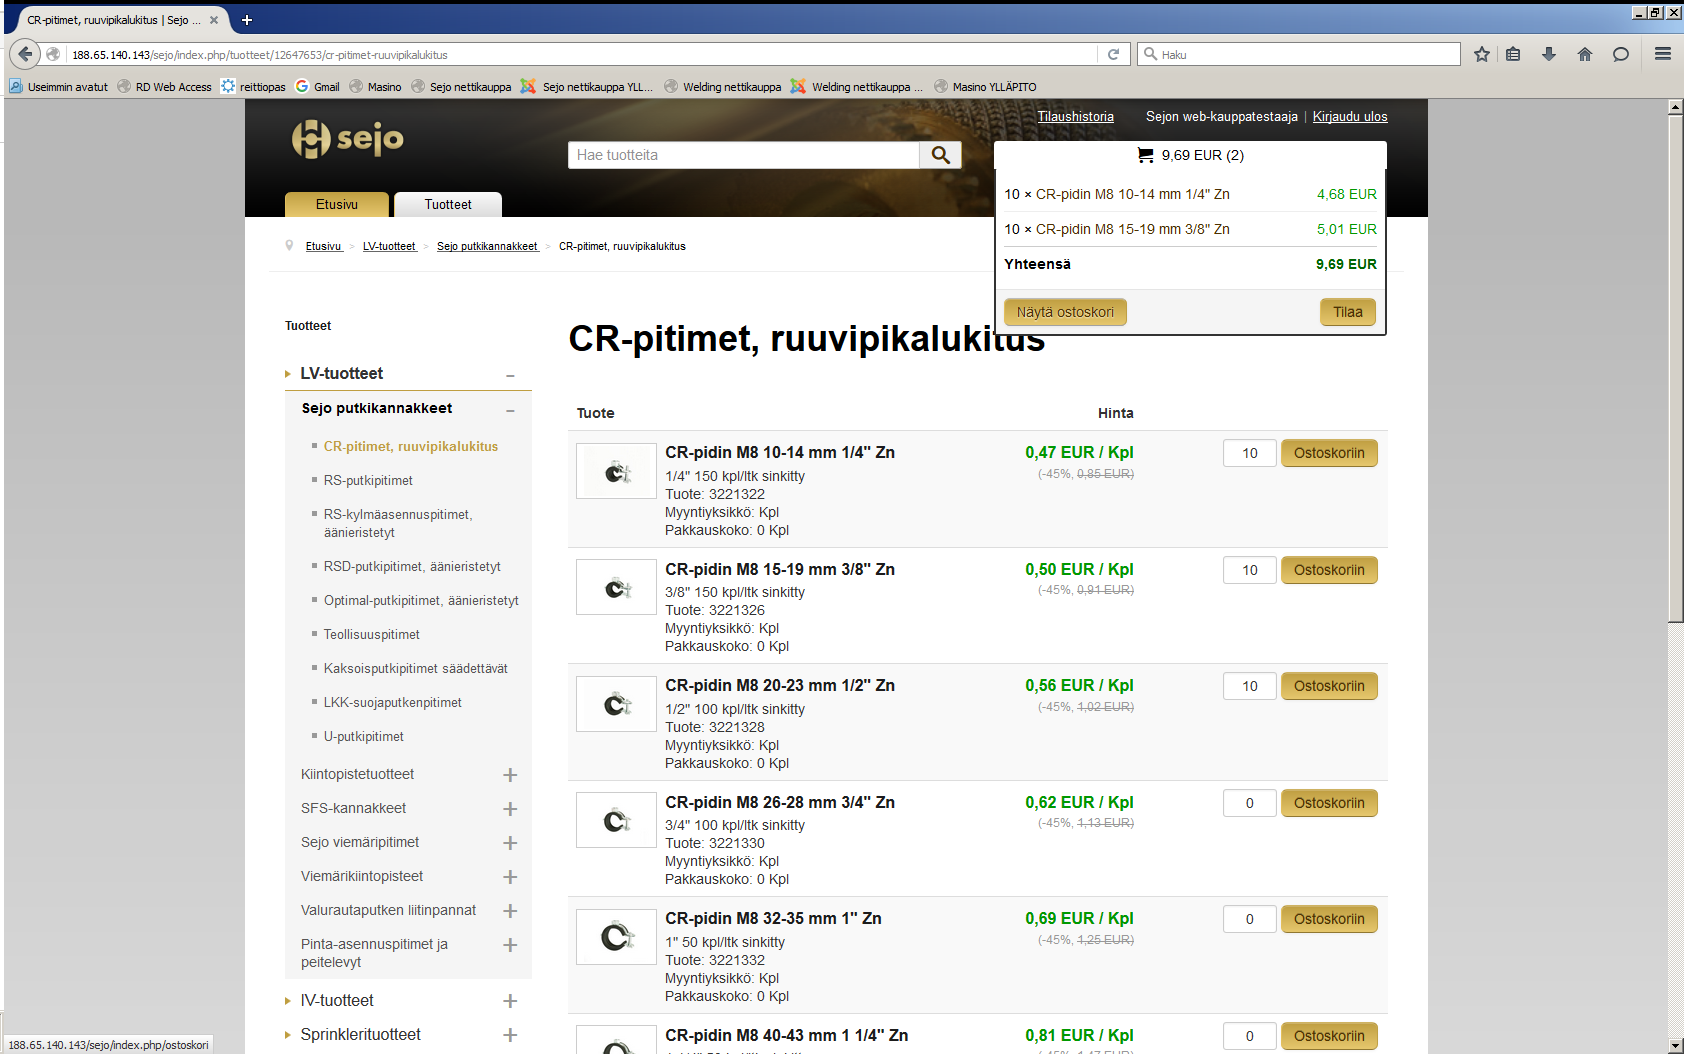Open LV-tuotteet breadcrumb link

[x=389, y=246]
